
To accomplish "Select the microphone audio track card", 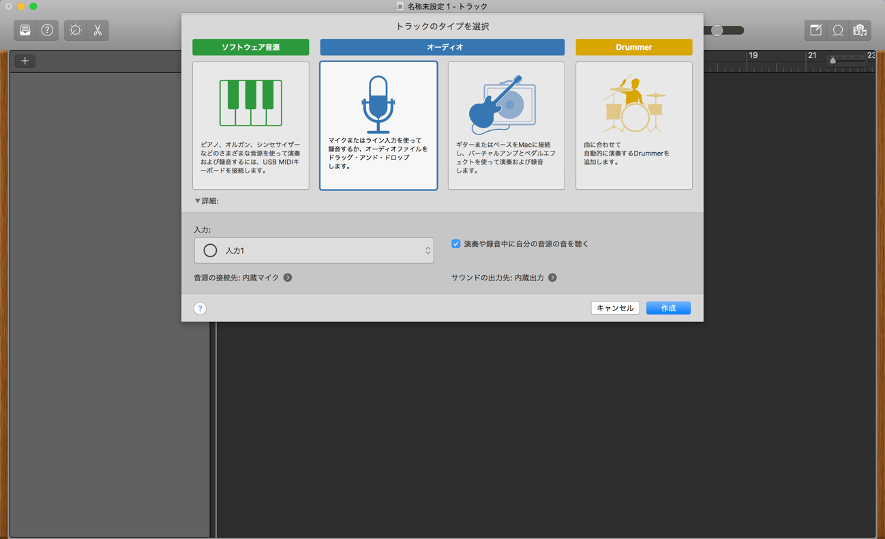I will [378, 125].
